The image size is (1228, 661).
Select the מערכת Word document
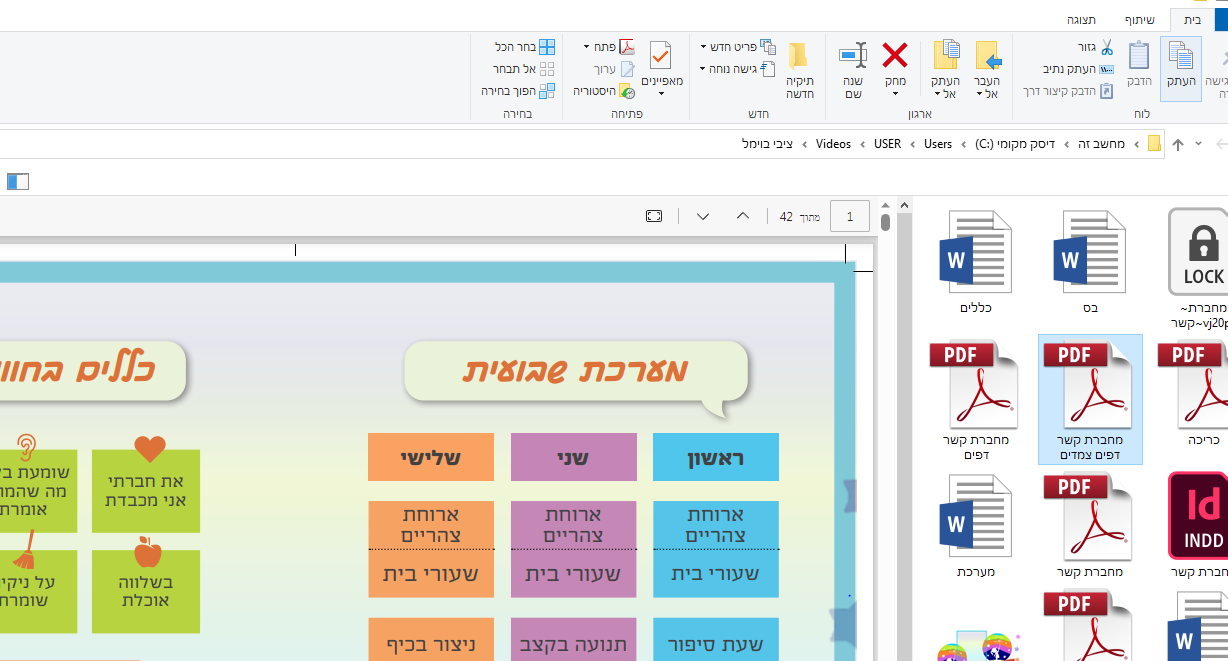976,527
